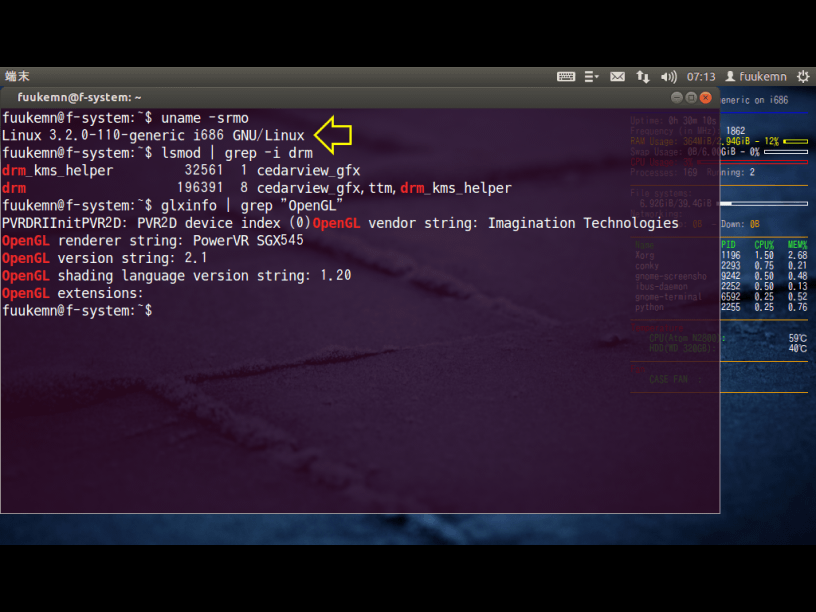
Task: Click the 端末 application title in panel
Action: [x=17, y=76]
